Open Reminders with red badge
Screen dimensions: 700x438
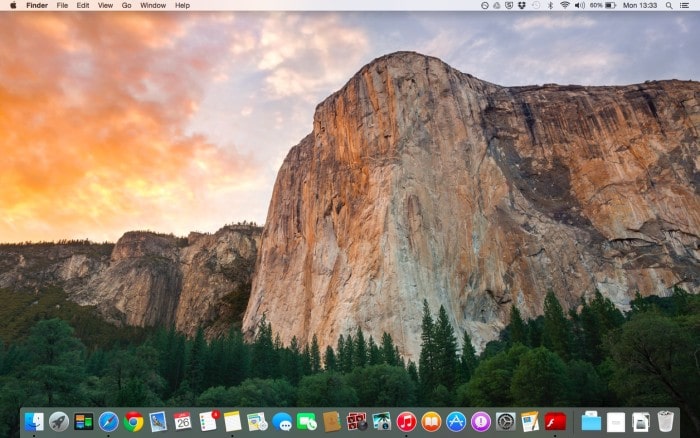[x=208, y=421]
